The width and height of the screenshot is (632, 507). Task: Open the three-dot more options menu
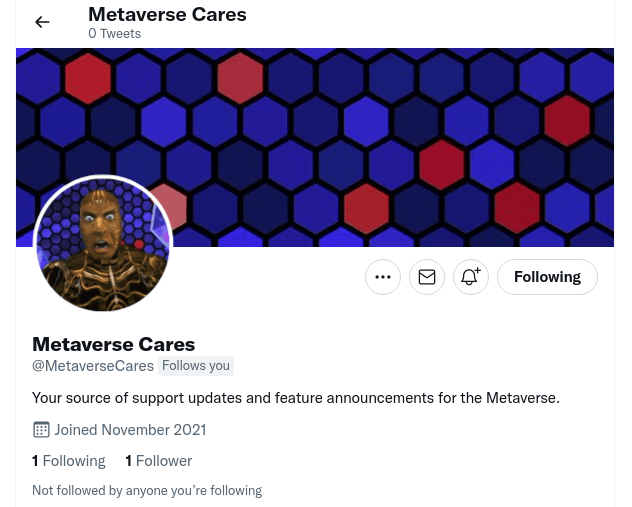click(383, 277)
